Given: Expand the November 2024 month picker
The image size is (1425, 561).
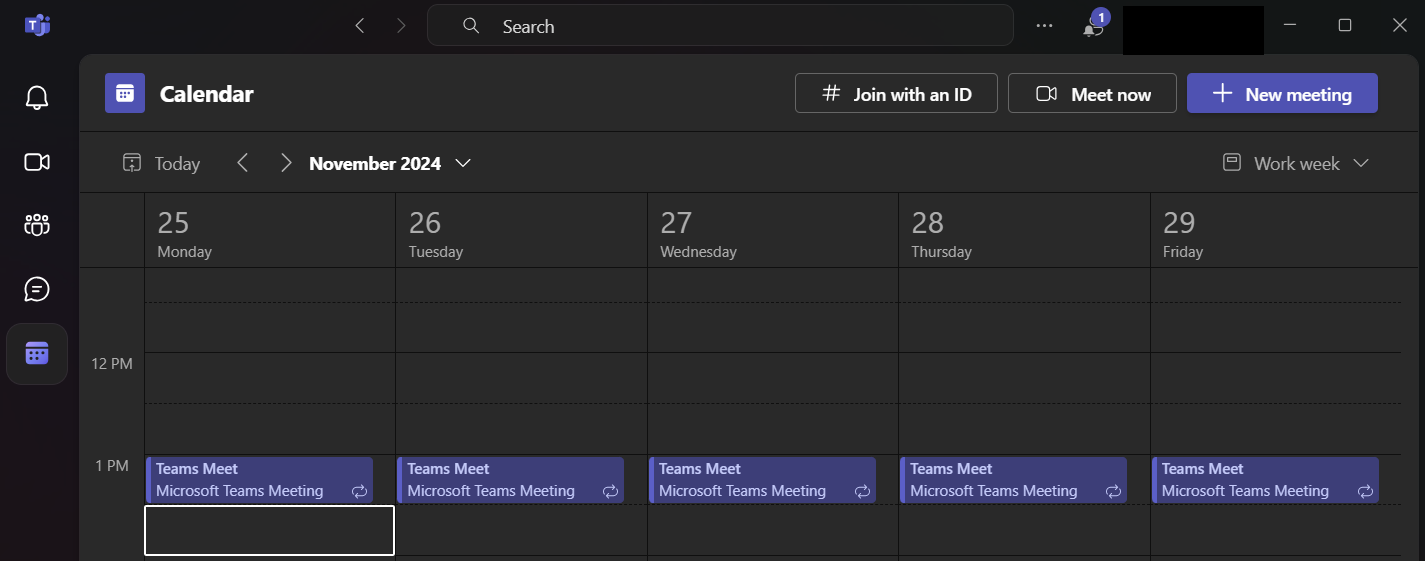Looking at the screenshot, I should 390,163.
